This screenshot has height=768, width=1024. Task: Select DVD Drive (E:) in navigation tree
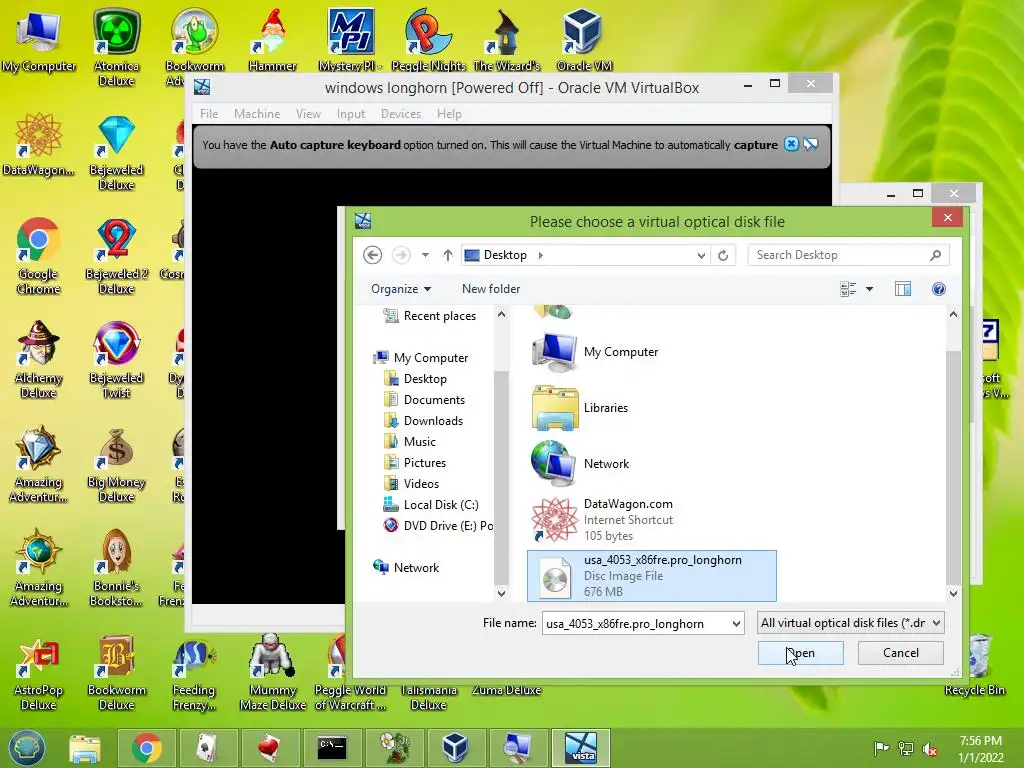pyautogui.click(x=438, y=526)
